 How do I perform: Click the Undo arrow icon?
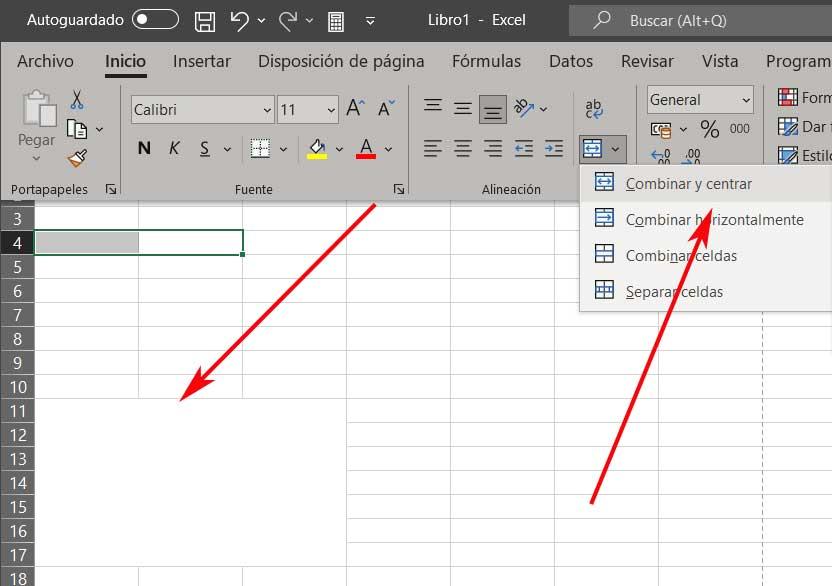[239, 21]
